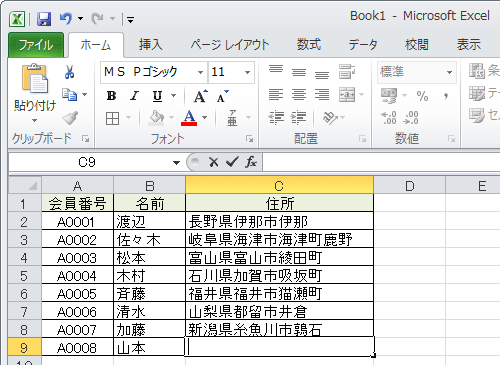Switch to the 数式 tab
Viewport: 500px width, 365px height.
pos(309,45)
